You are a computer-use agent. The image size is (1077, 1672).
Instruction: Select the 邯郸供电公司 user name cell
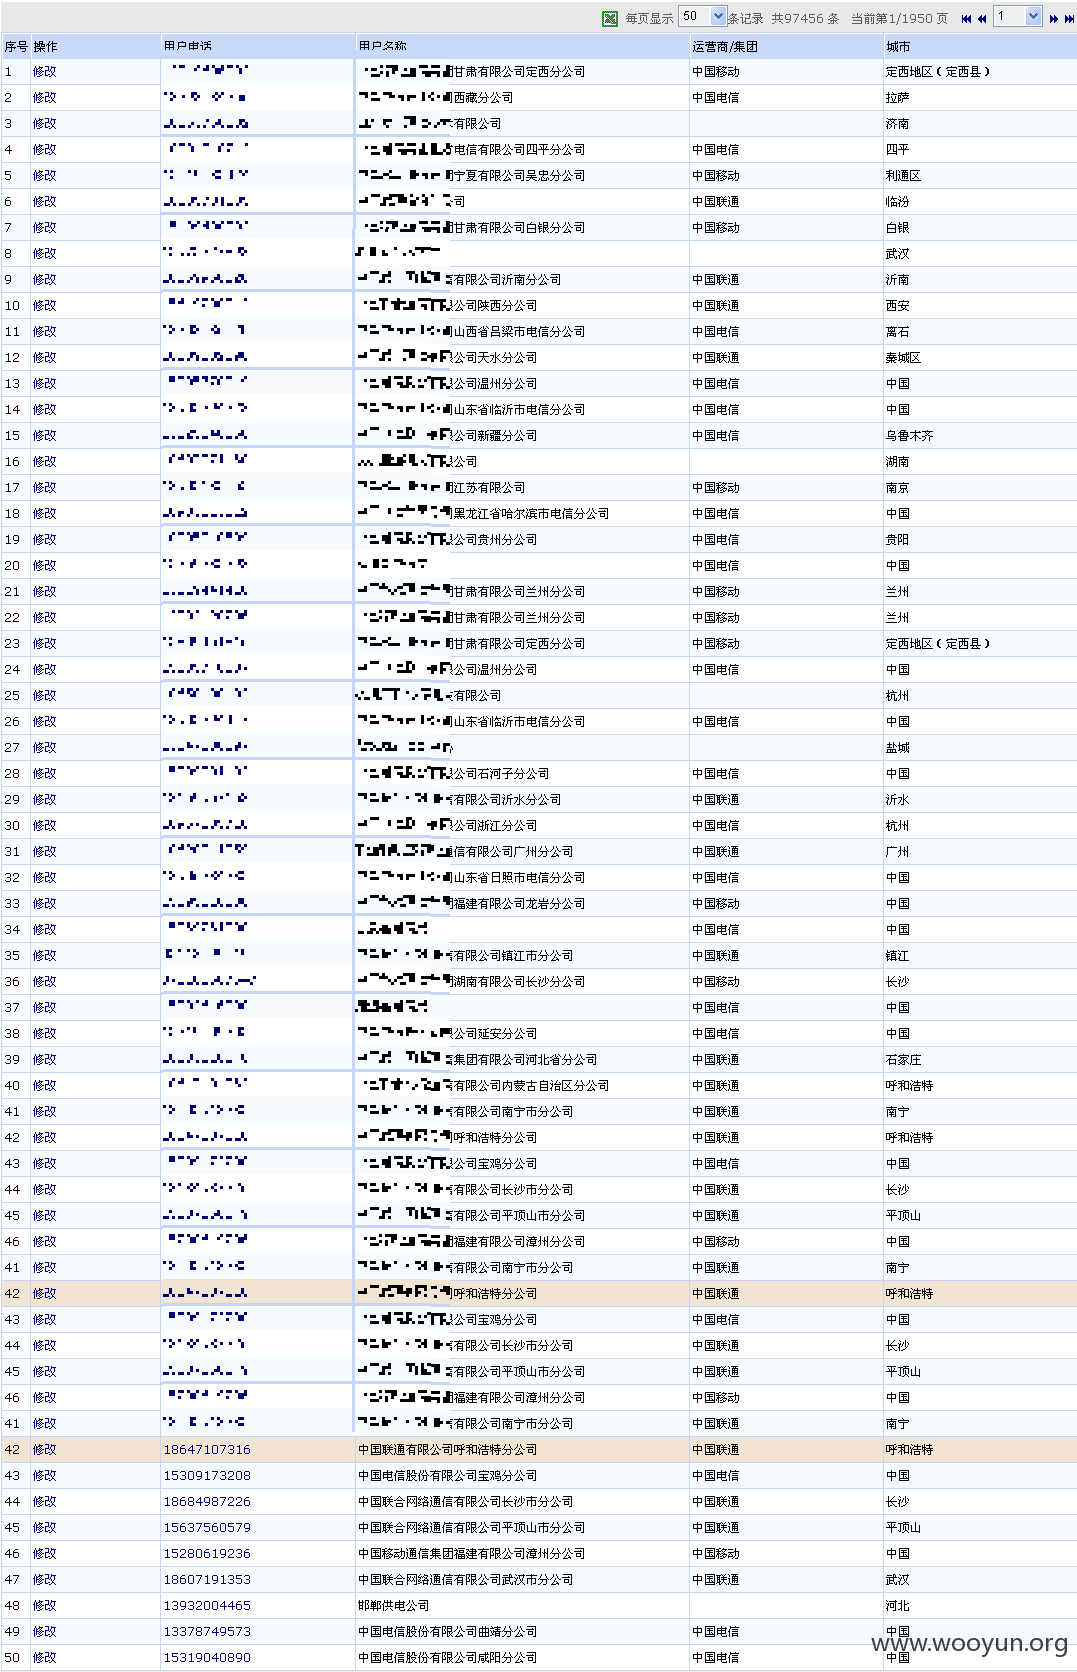coord(393,1606)
